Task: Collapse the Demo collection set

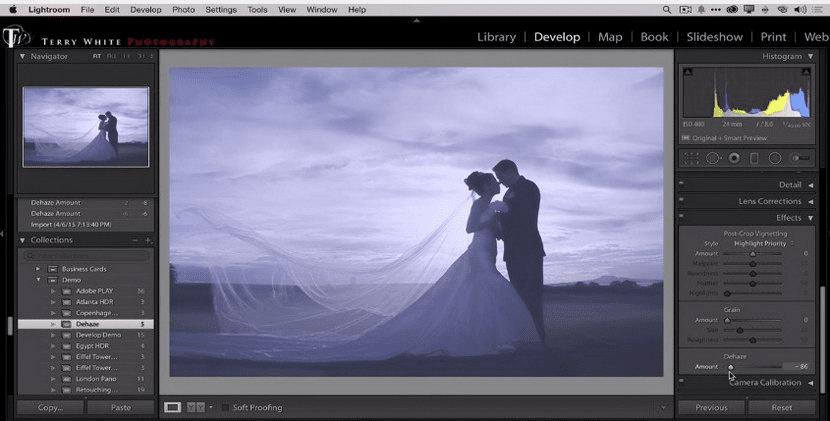Action: click(38, 280)
